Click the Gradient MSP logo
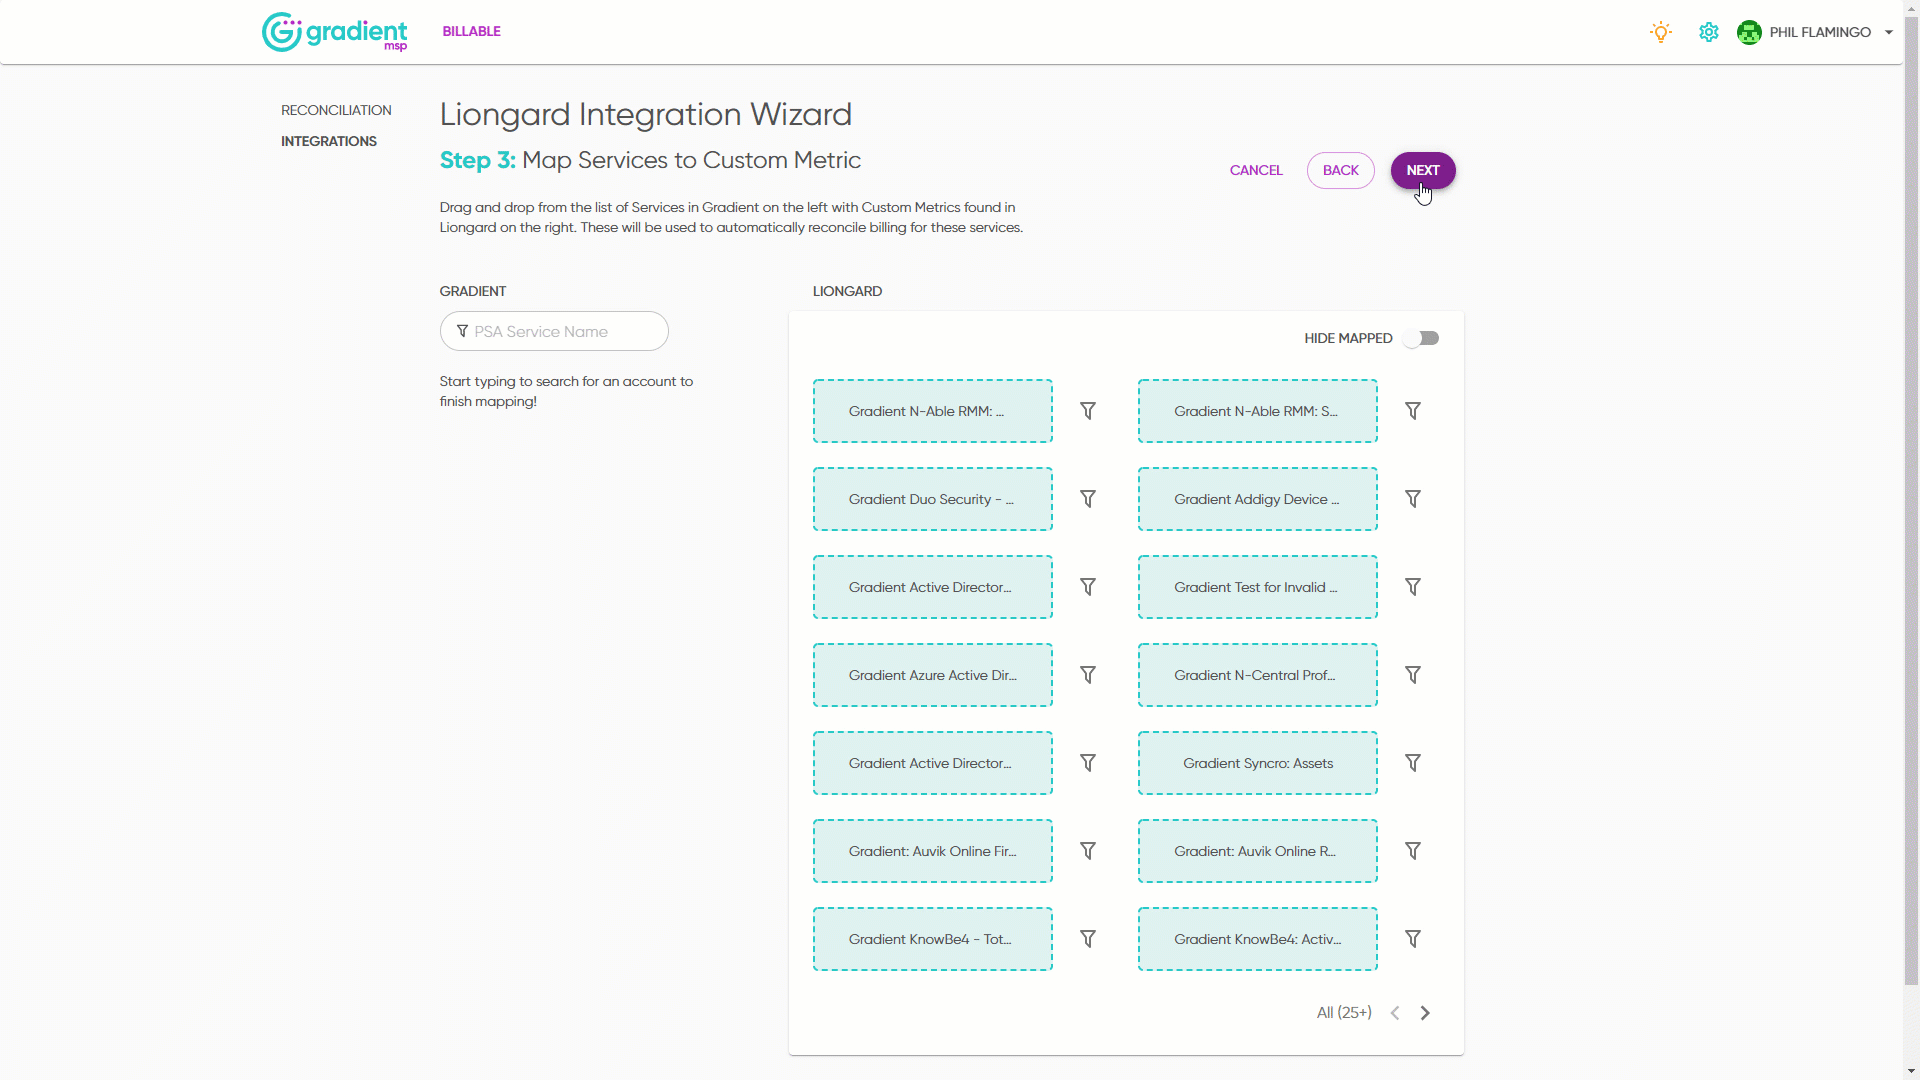 [335, 32]
